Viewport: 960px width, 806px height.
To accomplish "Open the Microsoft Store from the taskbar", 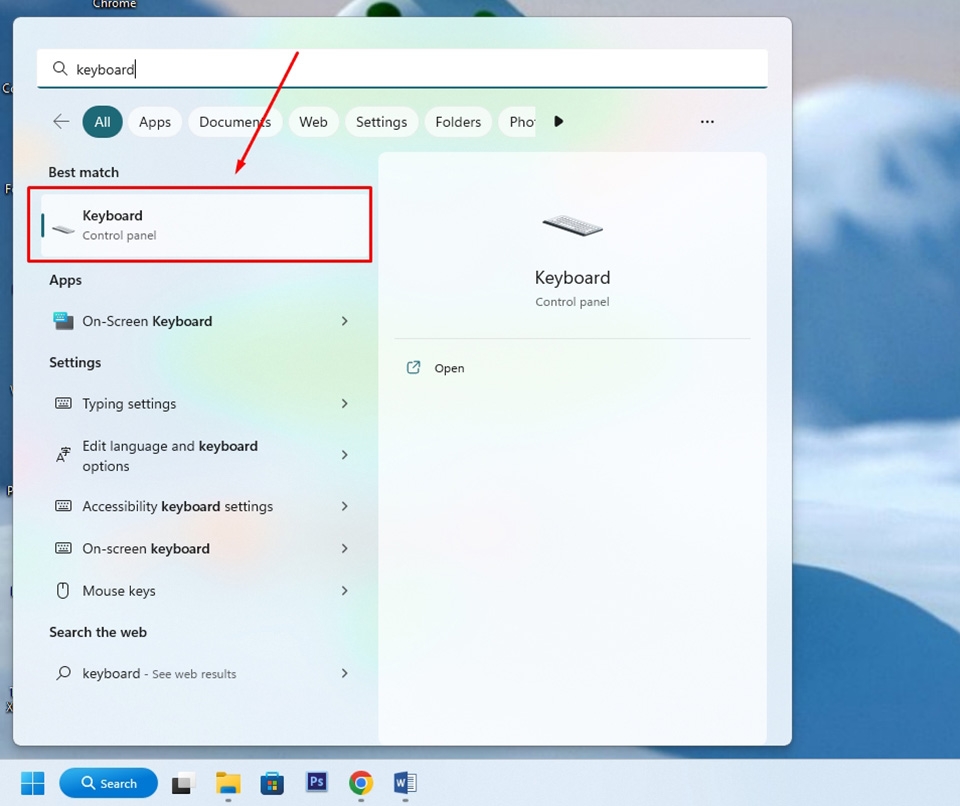I will (272, 783).
